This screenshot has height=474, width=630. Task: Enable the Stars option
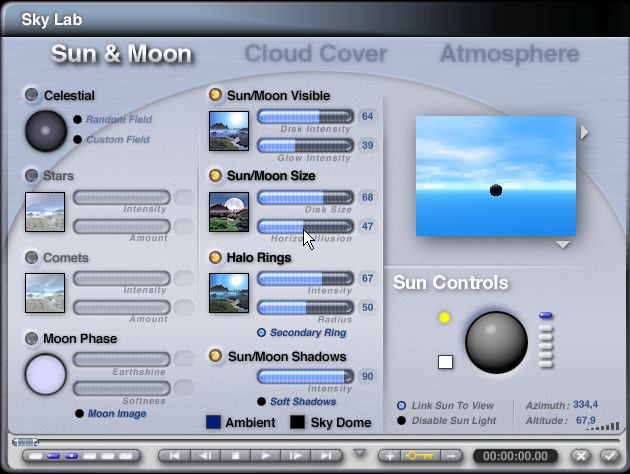pos(31,176)
